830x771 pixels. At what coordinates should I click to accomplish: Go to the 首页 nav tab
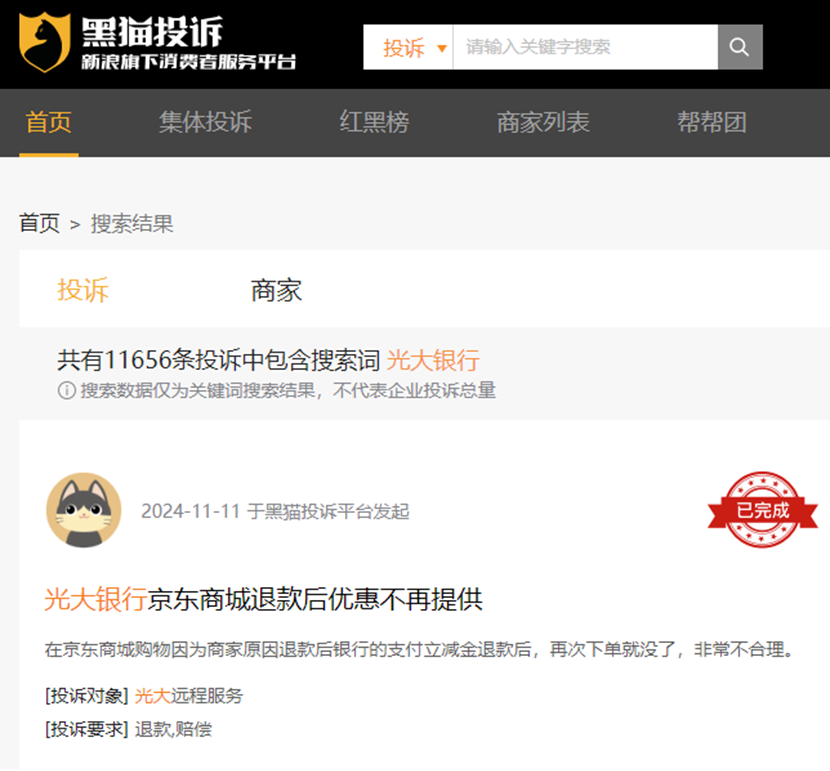point(49,123)
